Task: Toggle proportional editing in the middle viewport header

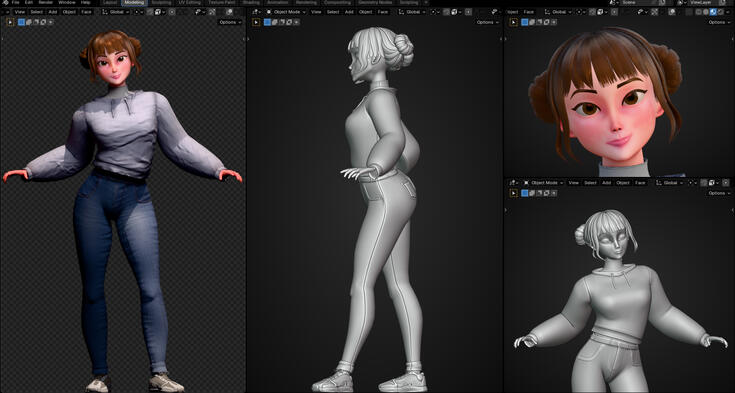Action: [x=468, y=12]
